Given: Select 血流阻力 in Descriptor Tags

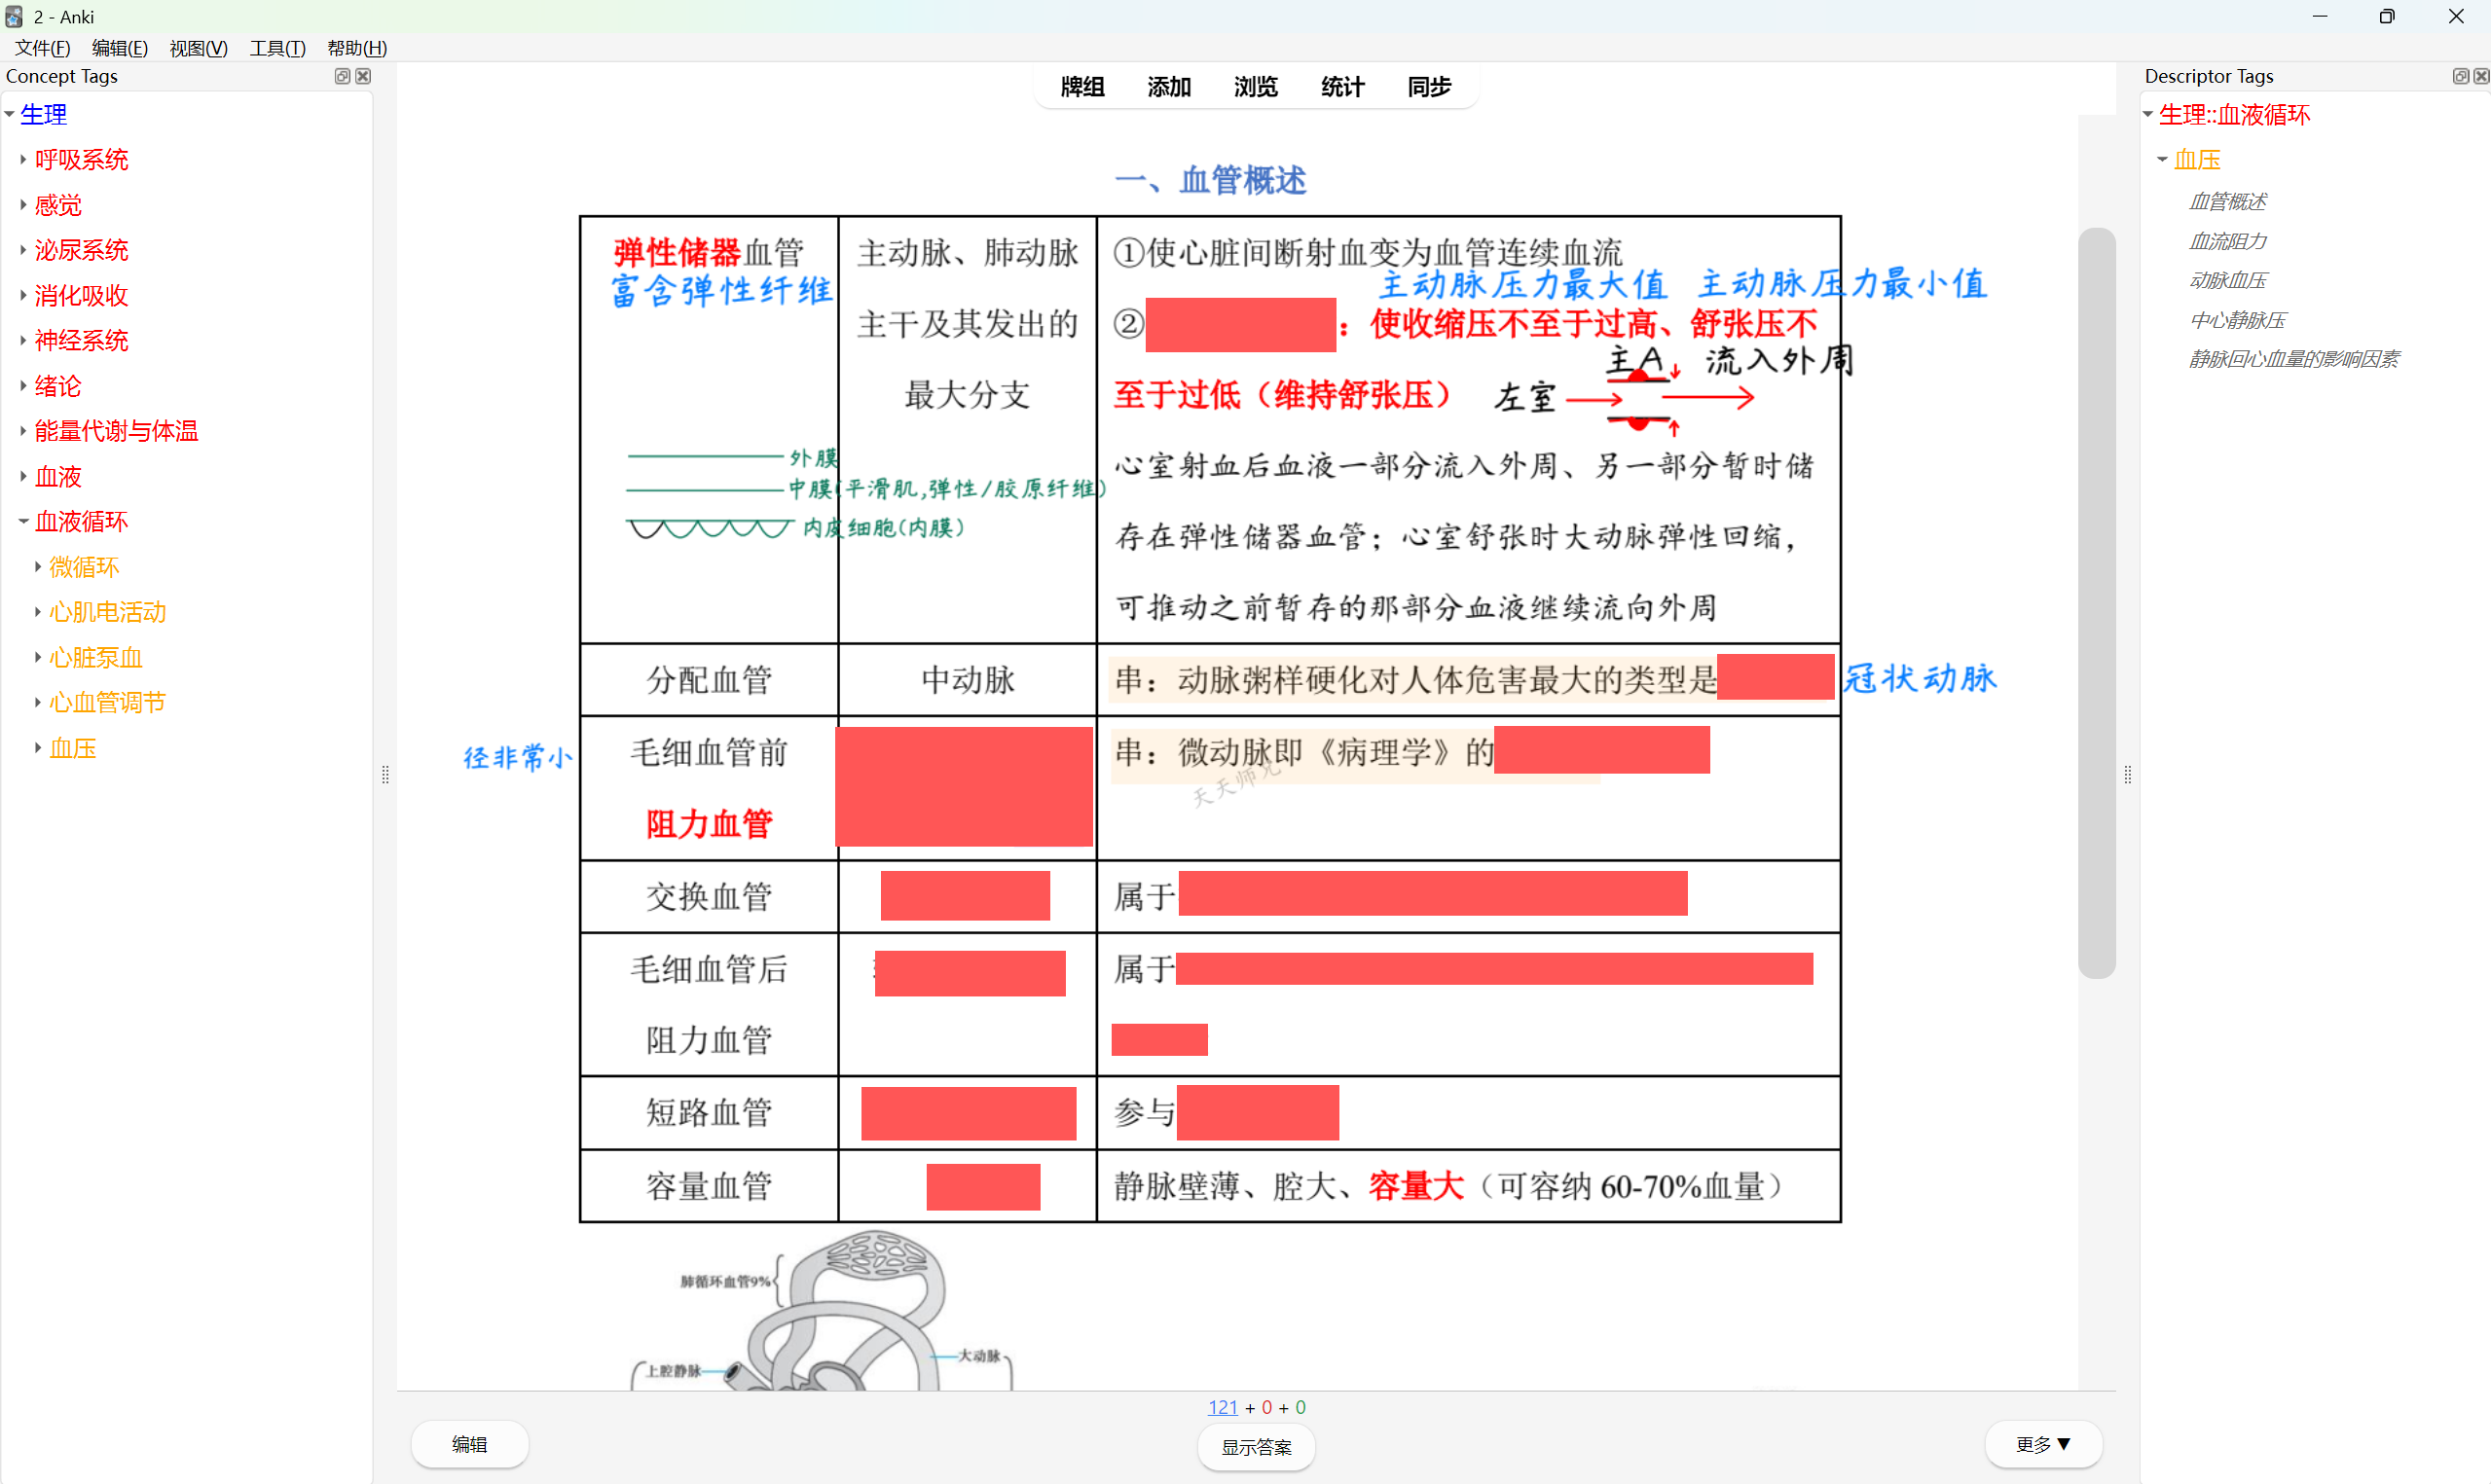Looking at the screenshot, I should pyautogui.click(x=2227, y=241).
